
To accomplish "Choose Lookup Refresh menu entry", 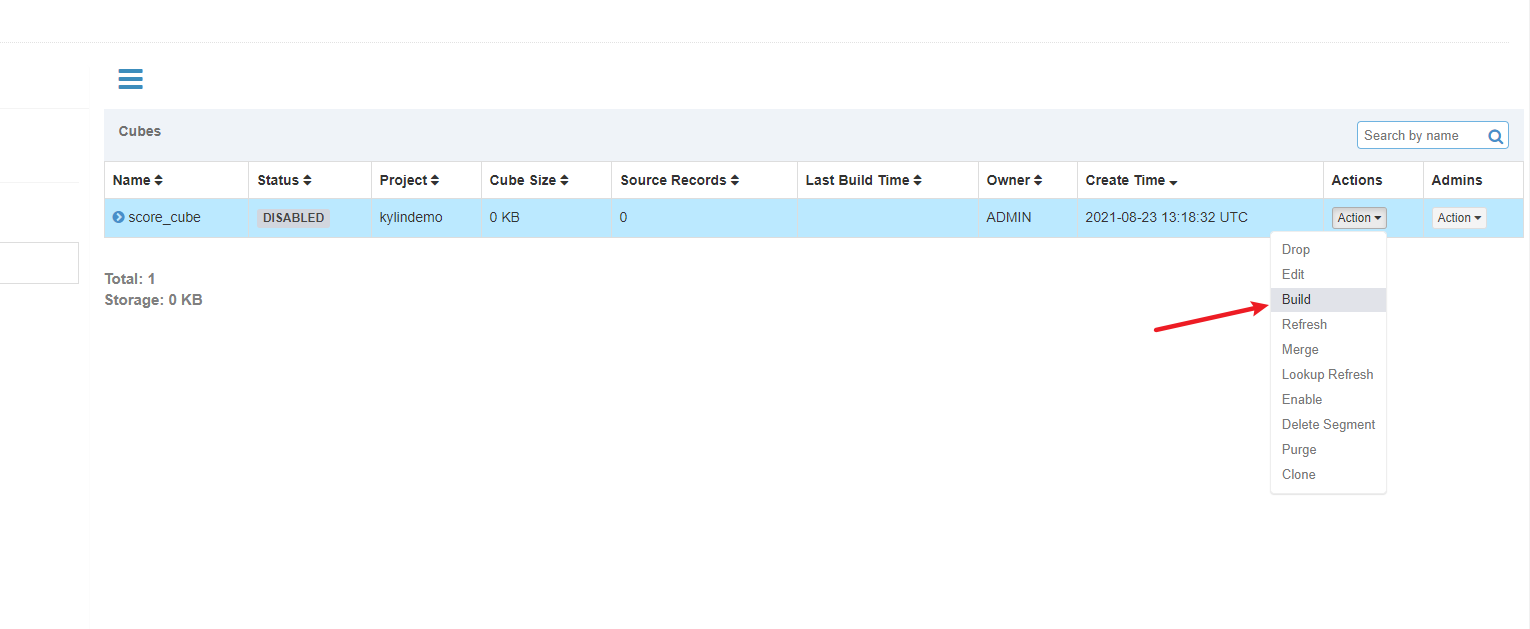I will 1328,374.
